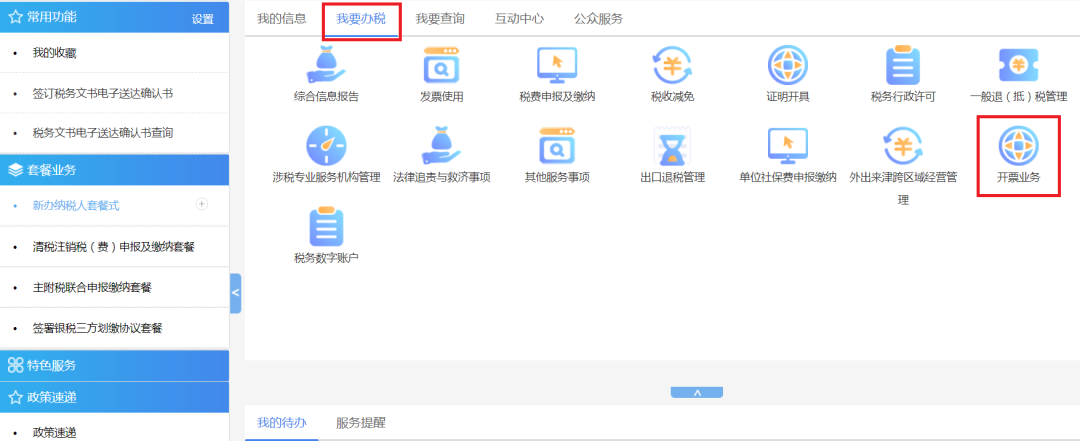Viewport: 1080px width, 441px height.
Task: Open the 税务行政许可 icon
Action: [903, 66]
